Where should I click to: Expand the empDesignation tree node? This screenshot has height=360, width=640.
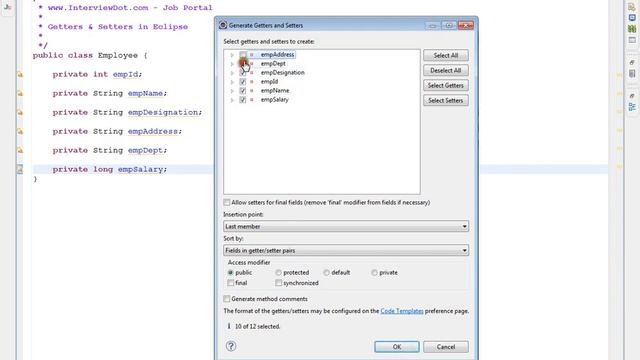(x=232, y=73)
